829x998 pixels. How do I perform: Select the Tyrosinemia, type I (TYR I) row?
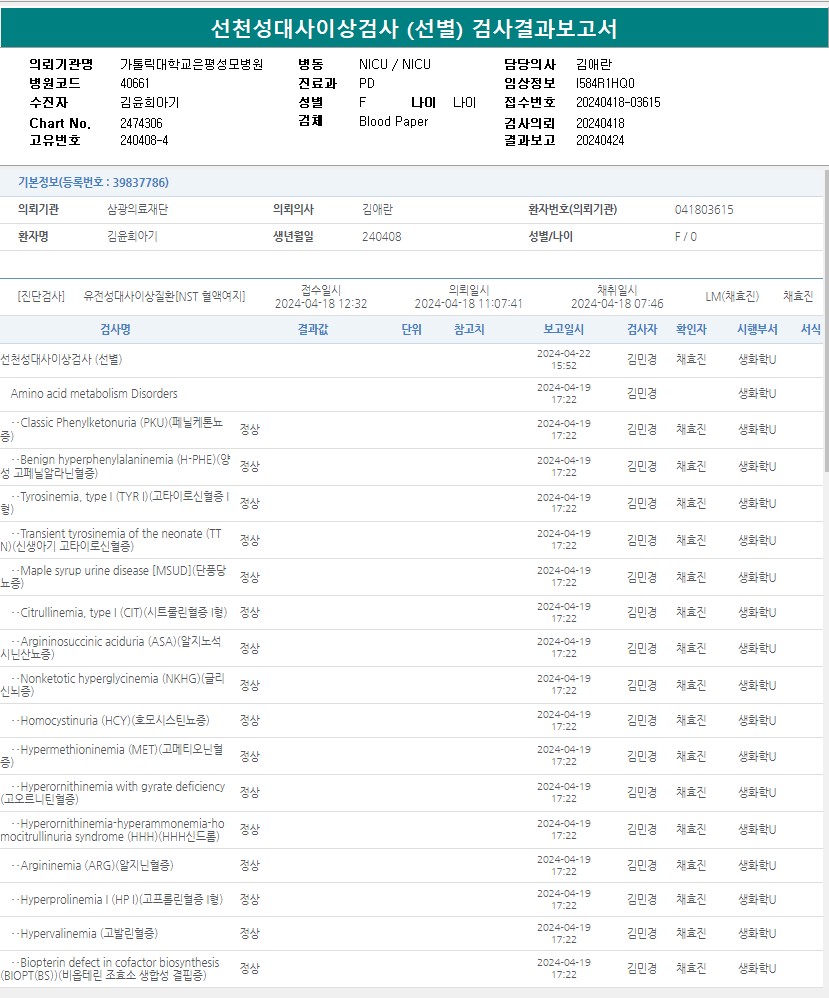(x=411, y=503)
